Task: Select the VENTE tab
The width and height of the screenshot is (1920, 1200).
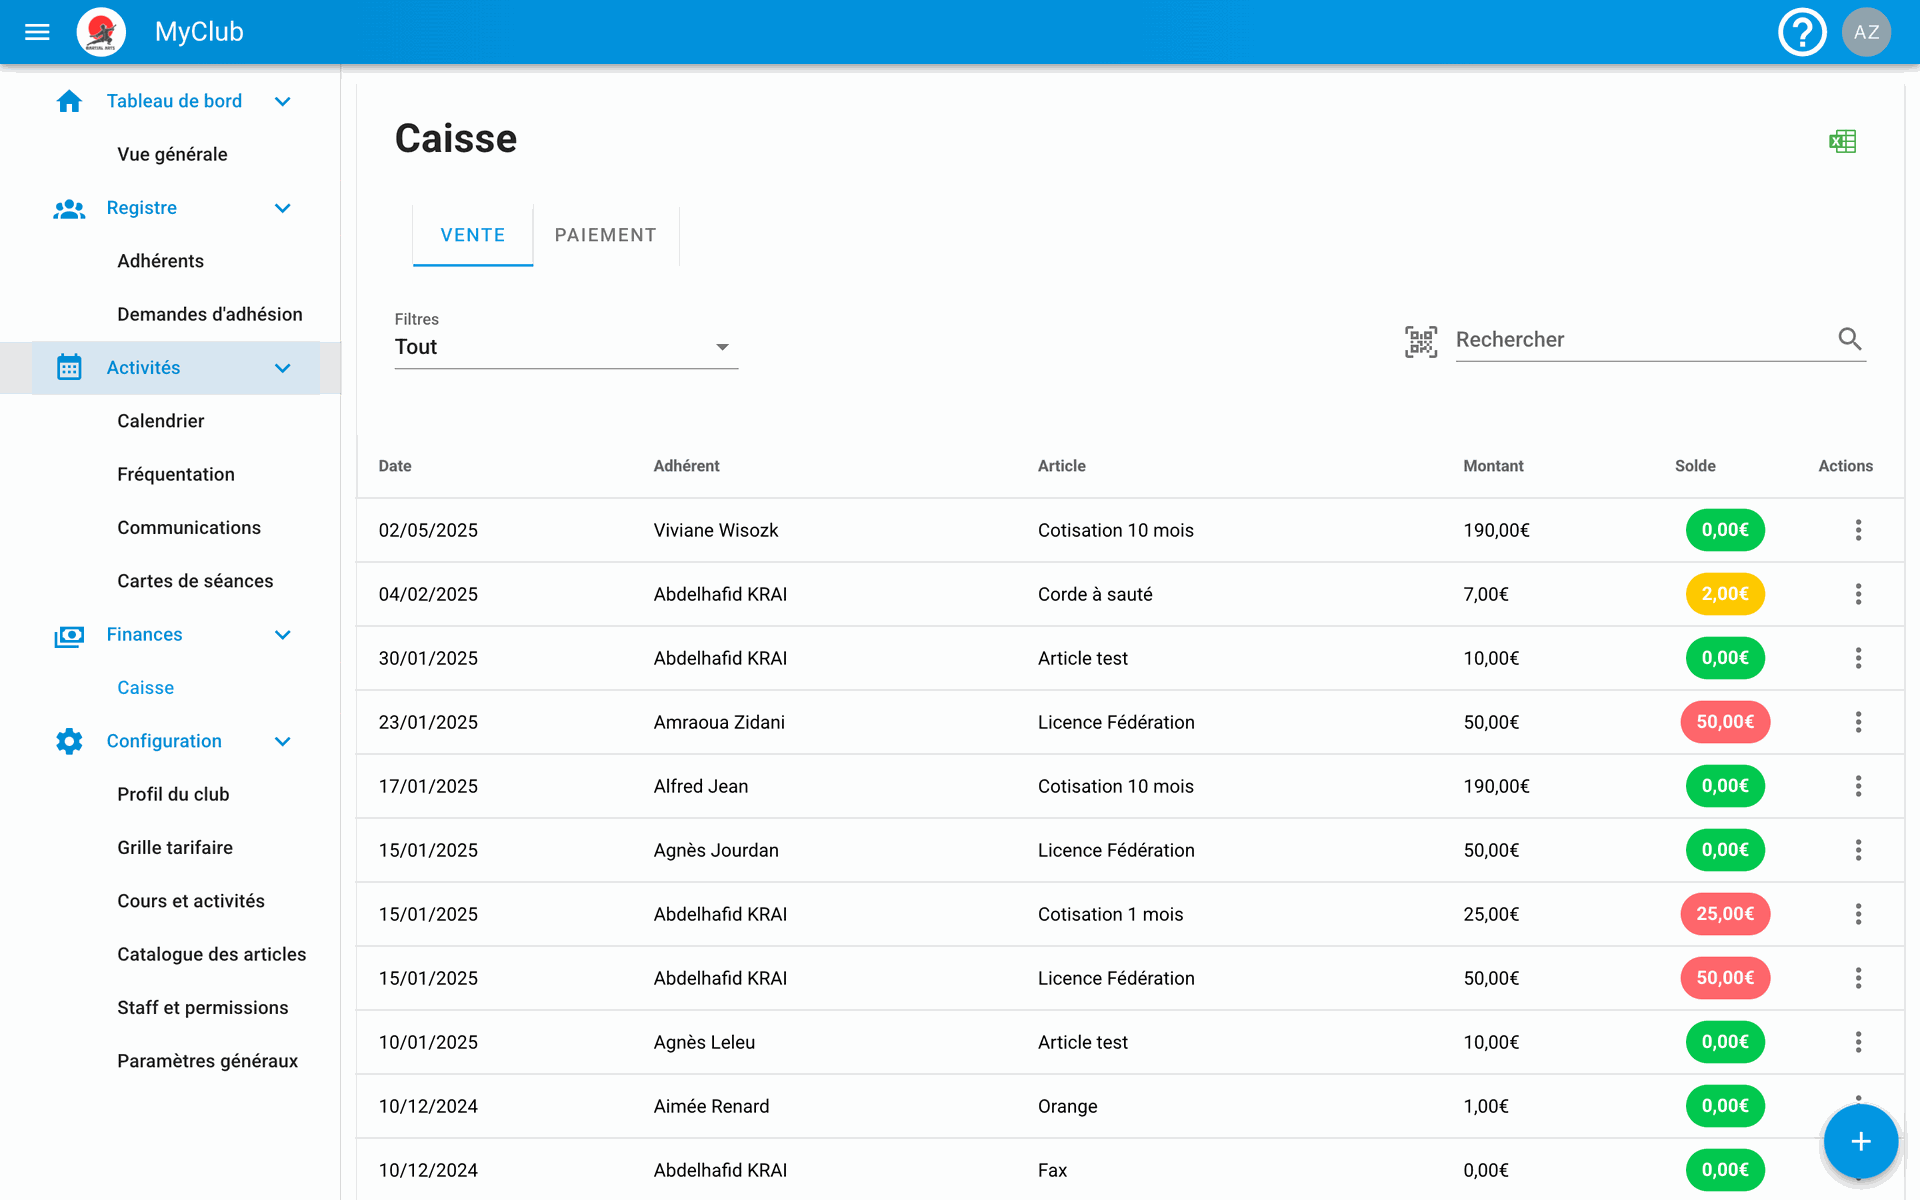Action: pyautogui.click(x=472, y=235)
